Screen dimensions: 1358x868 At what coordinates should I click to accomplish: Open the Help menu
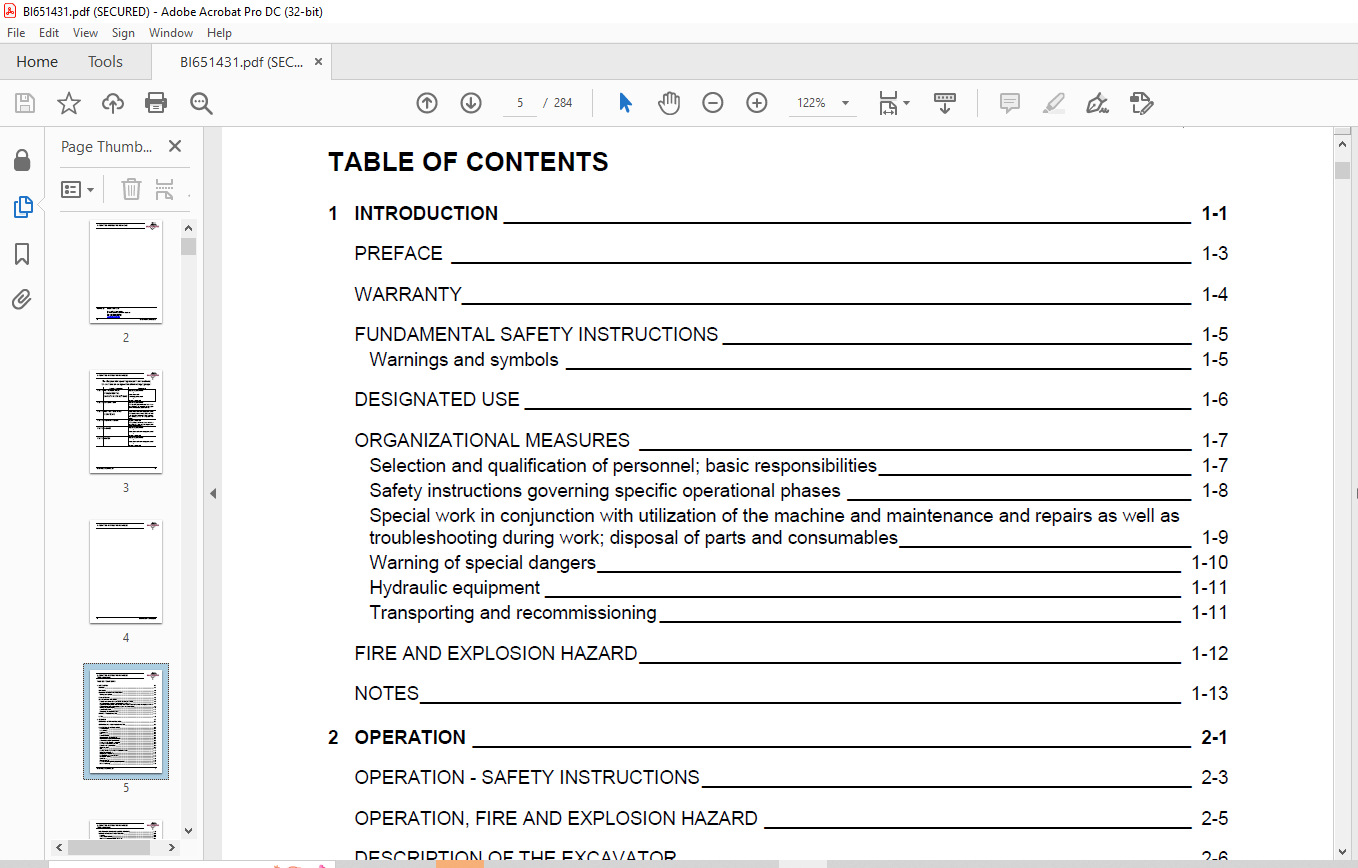click(x=219, y=33)
